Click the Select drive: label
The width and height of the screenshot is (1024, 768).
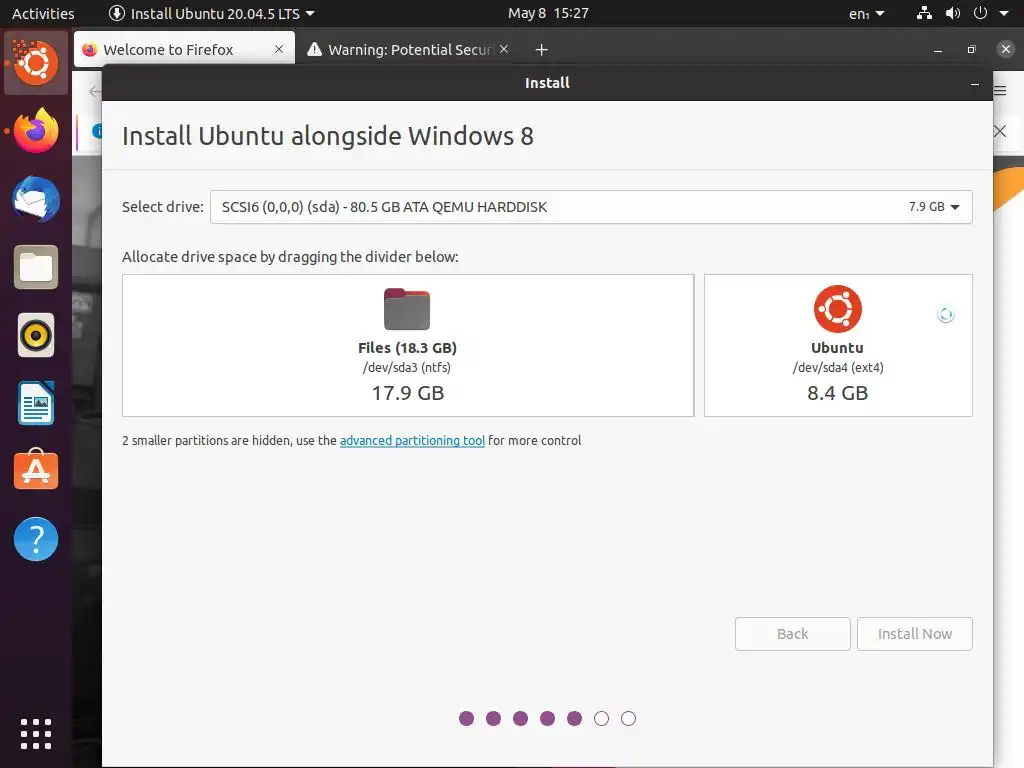163,207
